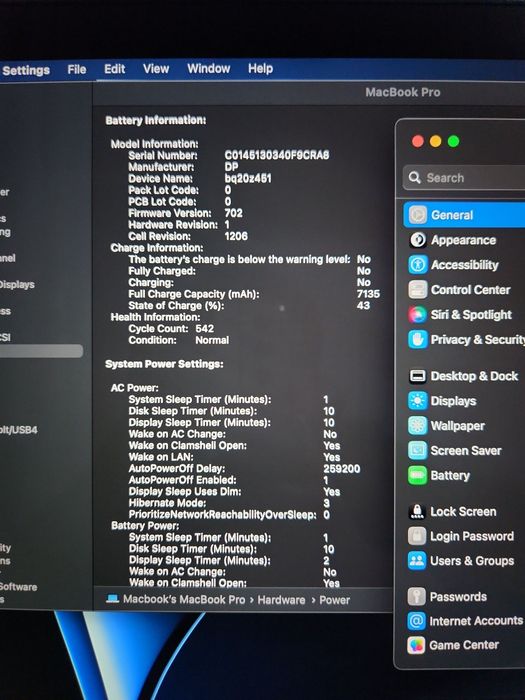The height and width of the screenshot is (700, 525).
Task: Click the Manufacturer value DP
Action: [x=231, y=167]
